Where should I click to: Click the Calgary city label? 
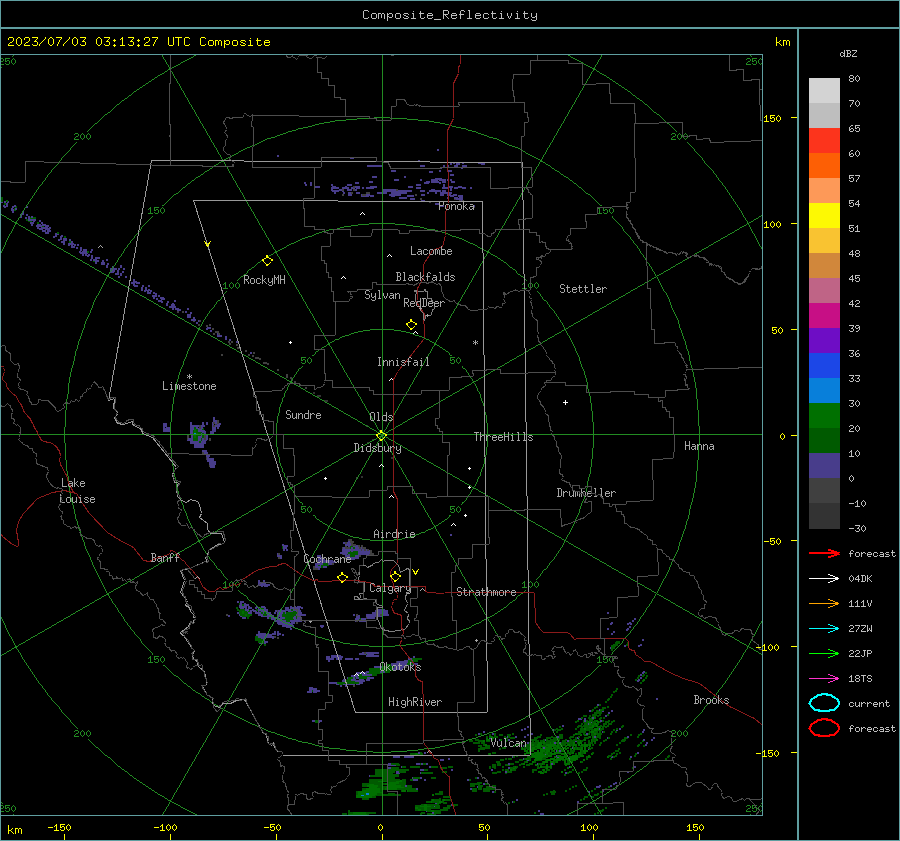pos(390,588)
